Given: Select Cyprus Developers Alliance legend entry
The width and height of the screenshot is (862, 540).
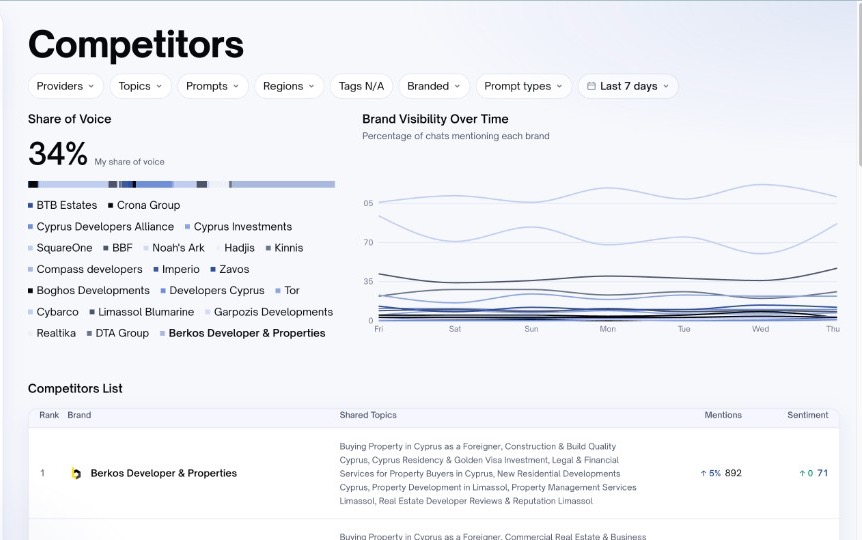Looking at the screenshot, I should [x=101, y=227].
